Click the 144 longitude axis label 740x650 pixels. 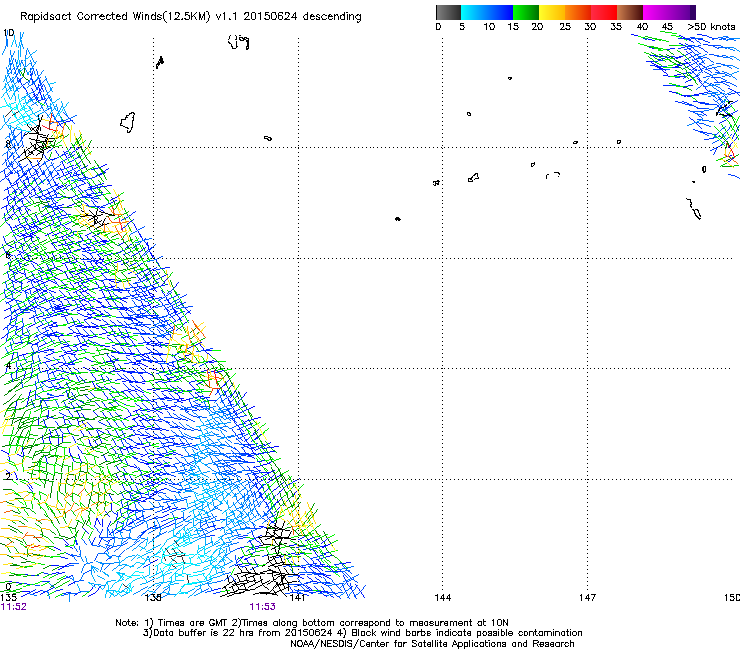[x=443, y=598]
